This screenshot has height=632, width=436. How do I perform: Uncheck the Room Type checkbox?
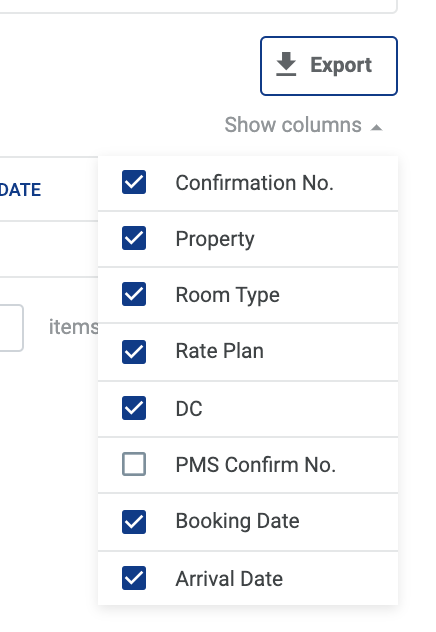pyautogui.click(x=134, y=294)
